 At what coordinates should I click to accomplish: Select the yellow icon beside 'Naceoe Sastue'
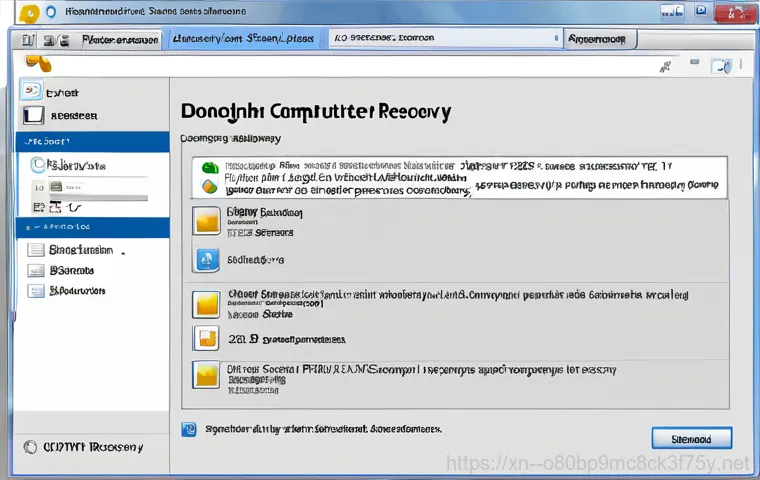(206, 305)
